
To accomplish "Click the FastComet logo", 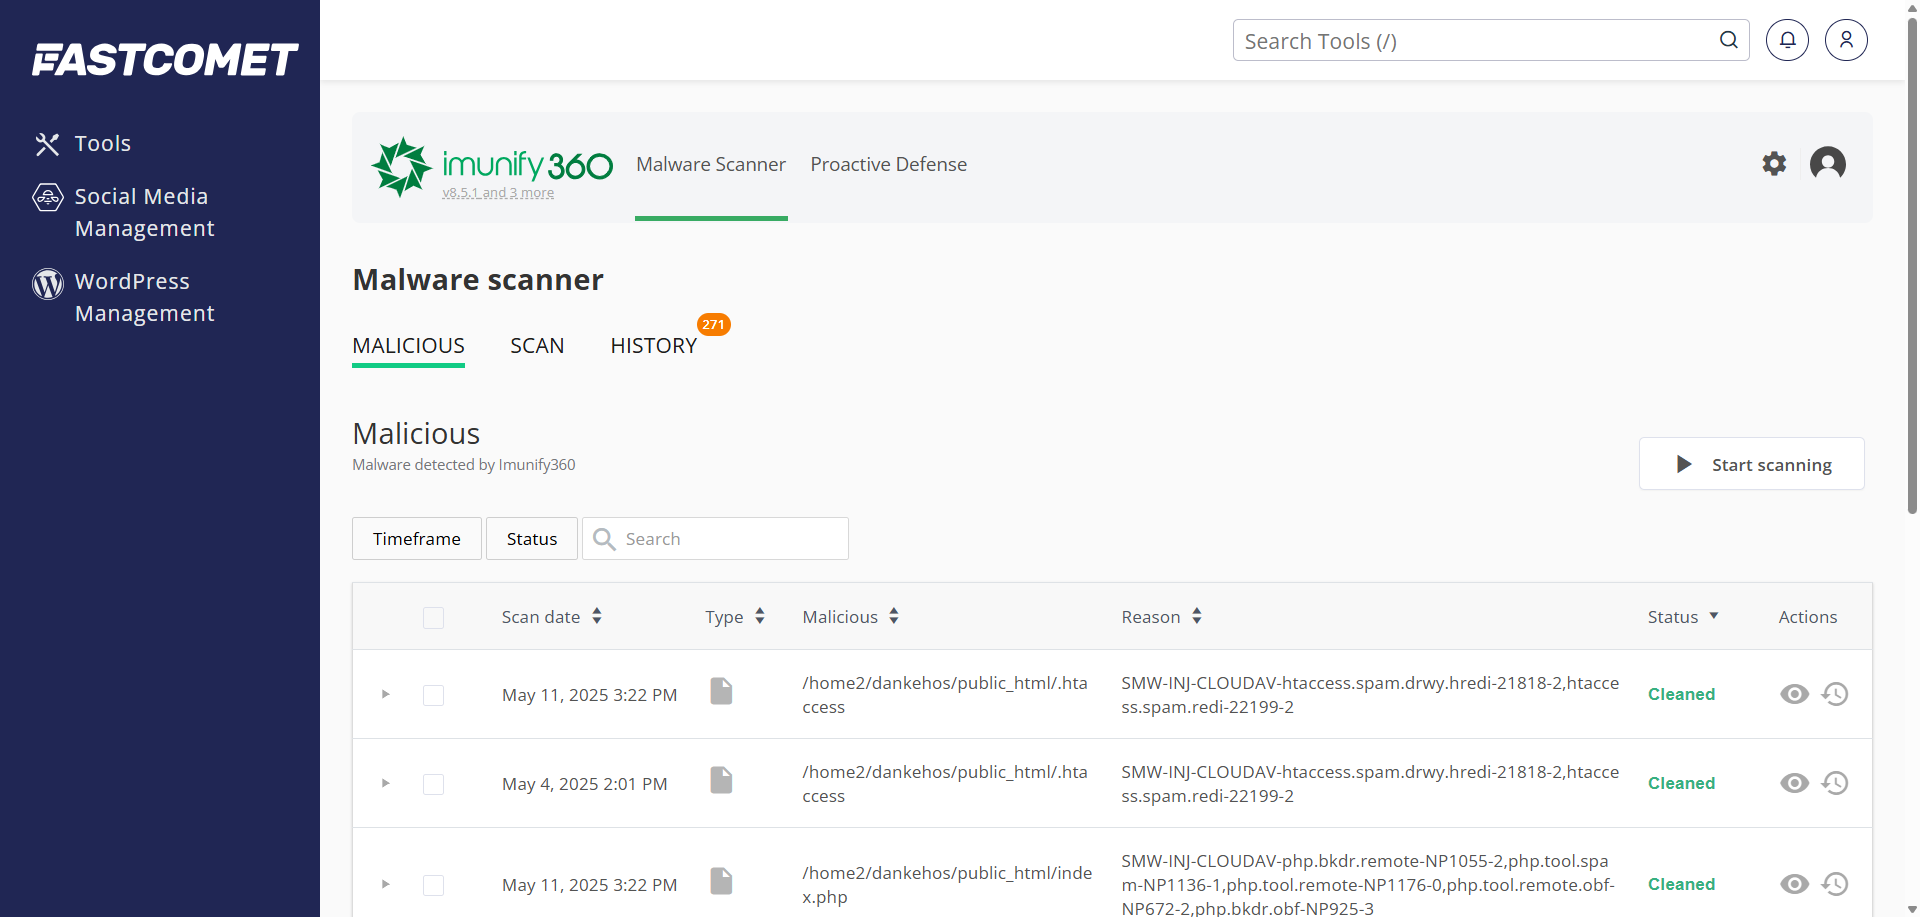I will 165,60.
